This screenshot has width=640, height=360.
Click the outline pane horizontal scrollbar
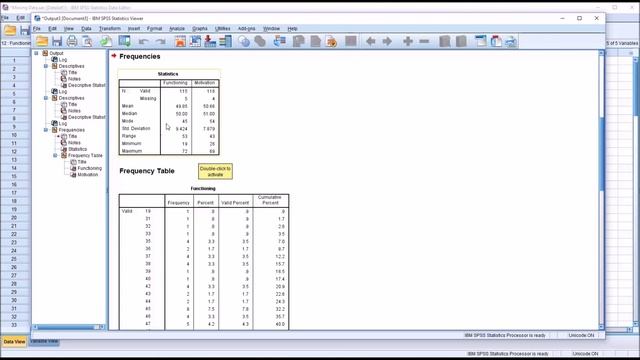[x=70, y=327]
